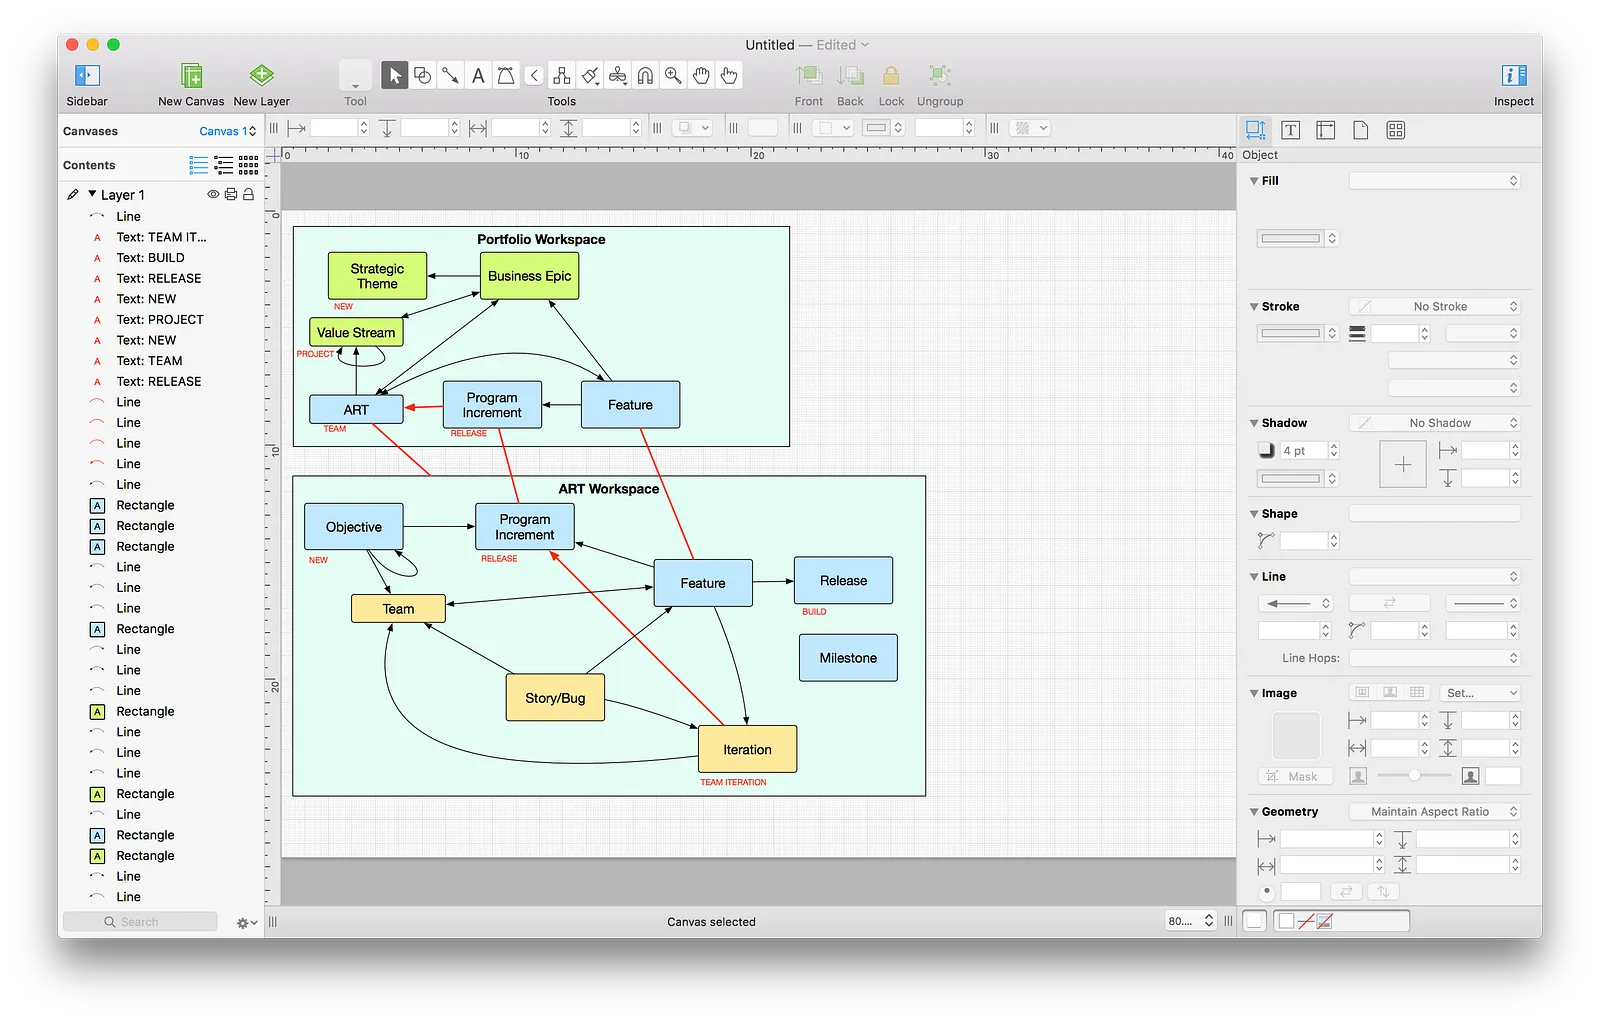Click the Mask button
This screenshot has width=1600, height=1021.
[x=1295, y=776]
